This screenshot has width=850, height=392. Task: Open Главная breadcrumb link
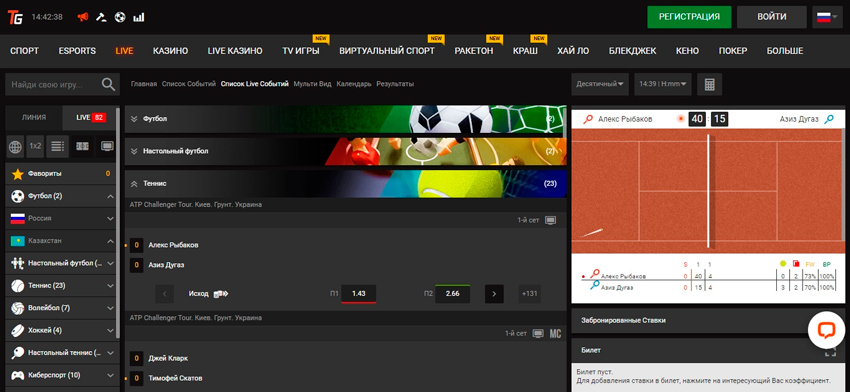[x=144, y=84]
